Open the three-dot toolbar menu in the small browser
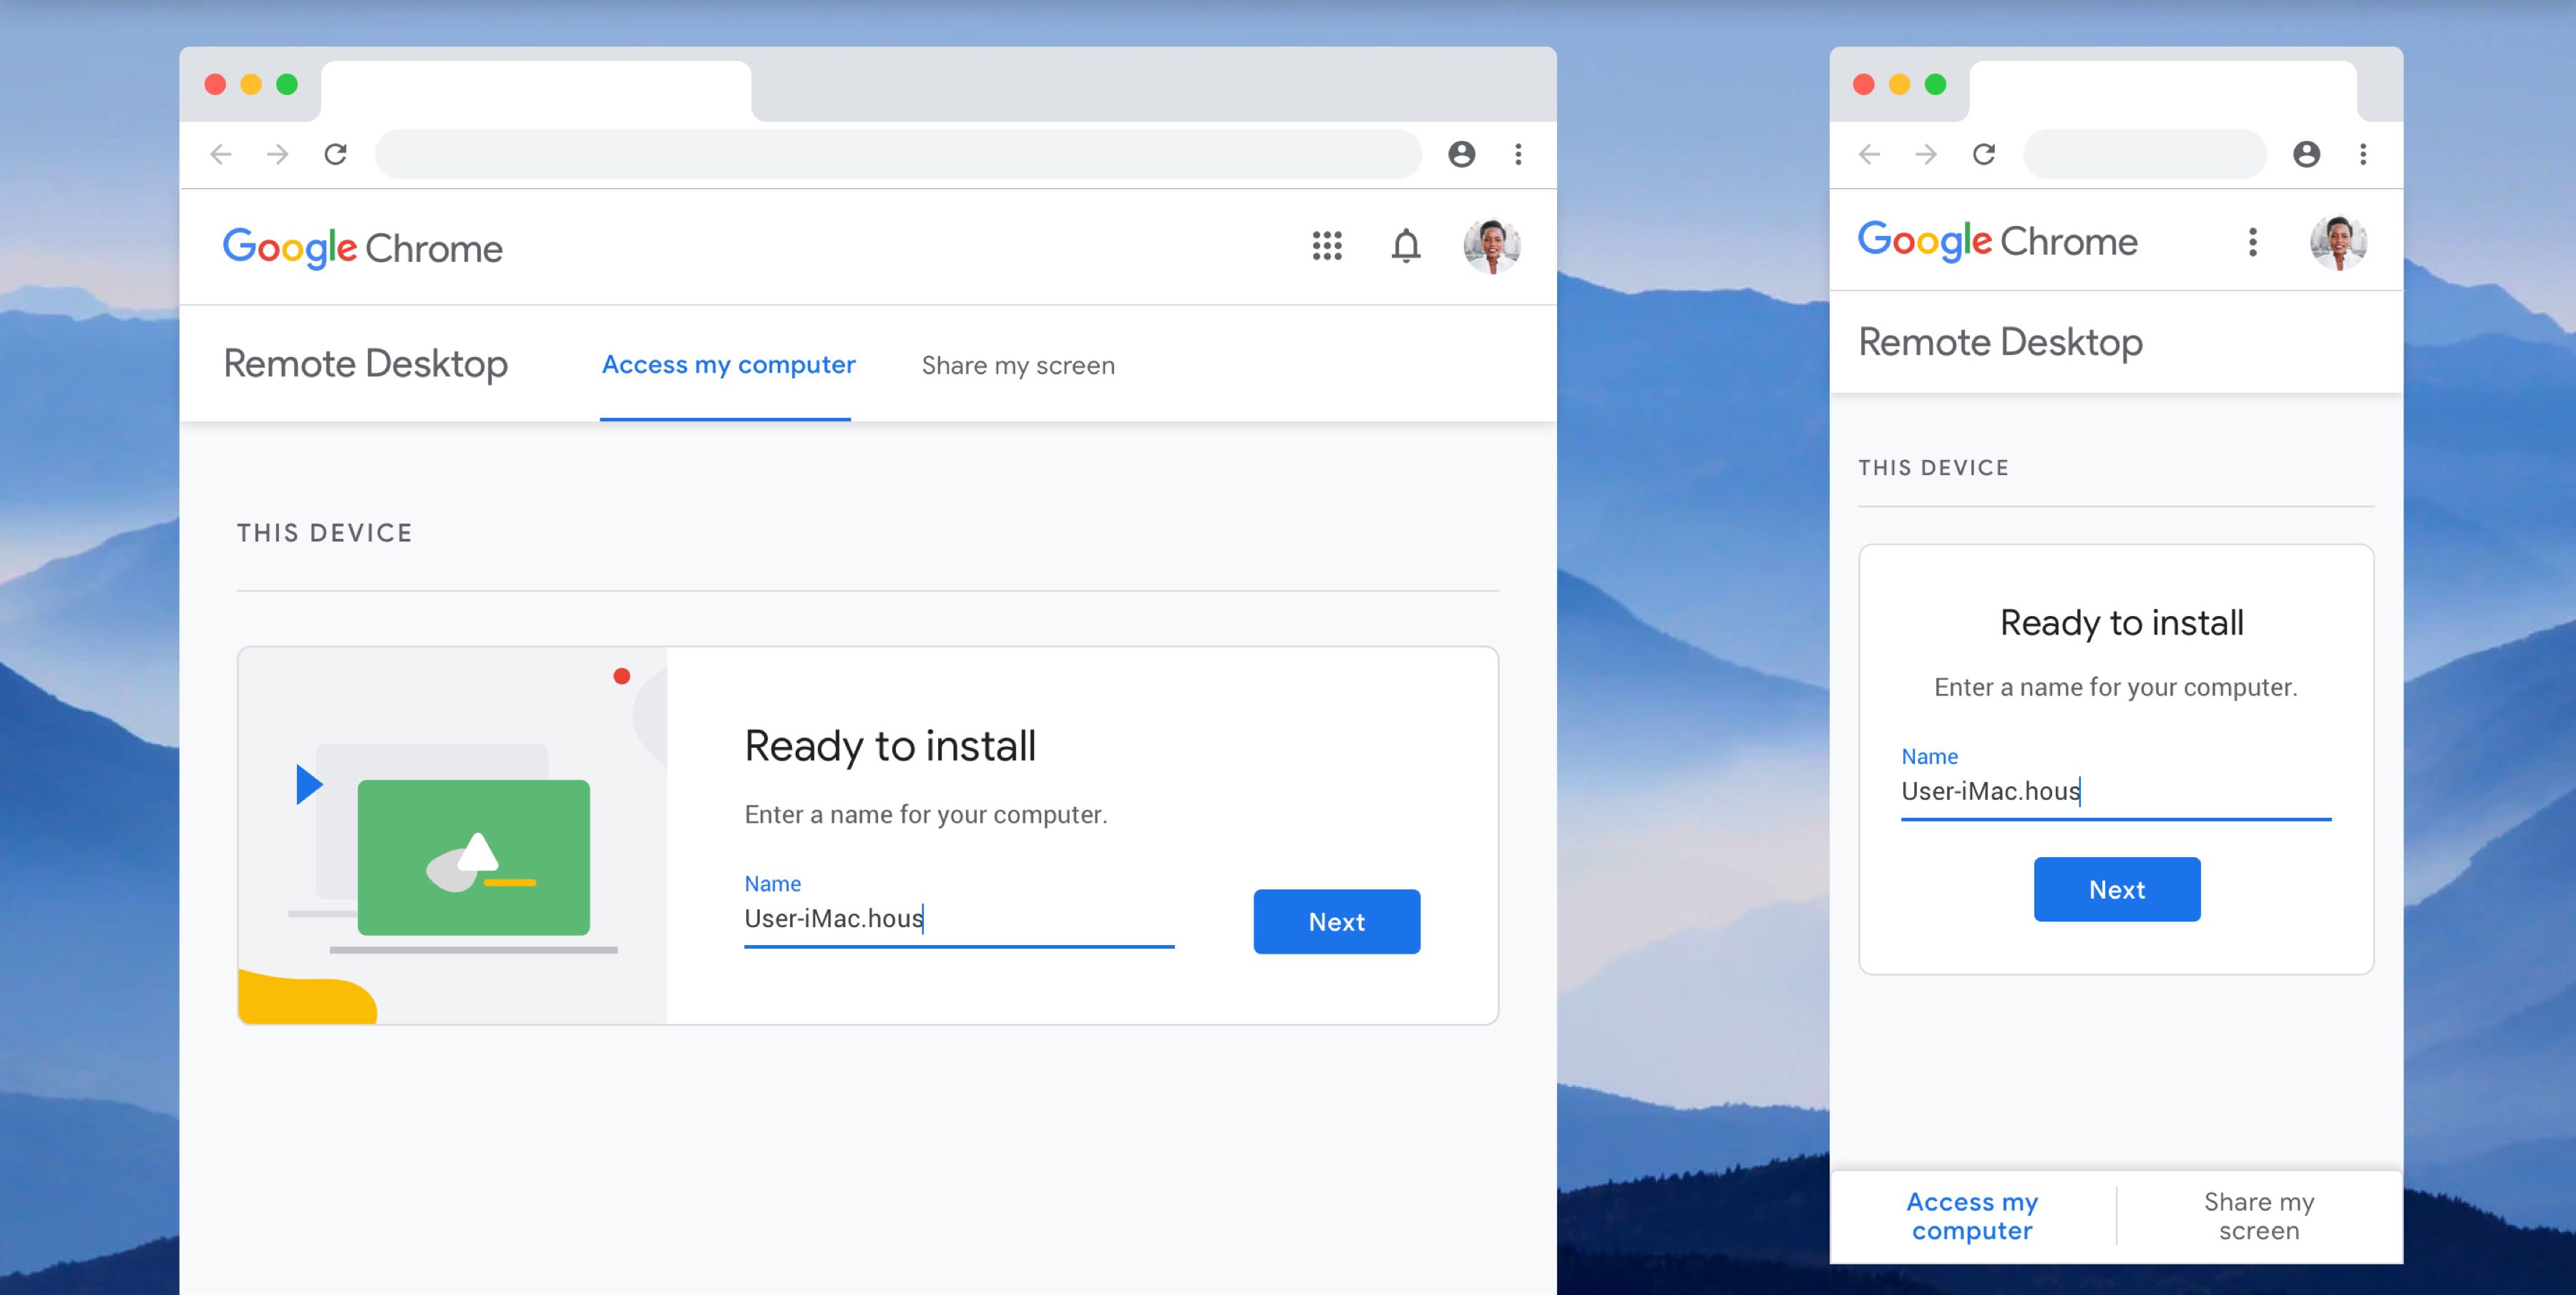The width and height of the screenshot is (2576, 1295). coord(2363,154)
